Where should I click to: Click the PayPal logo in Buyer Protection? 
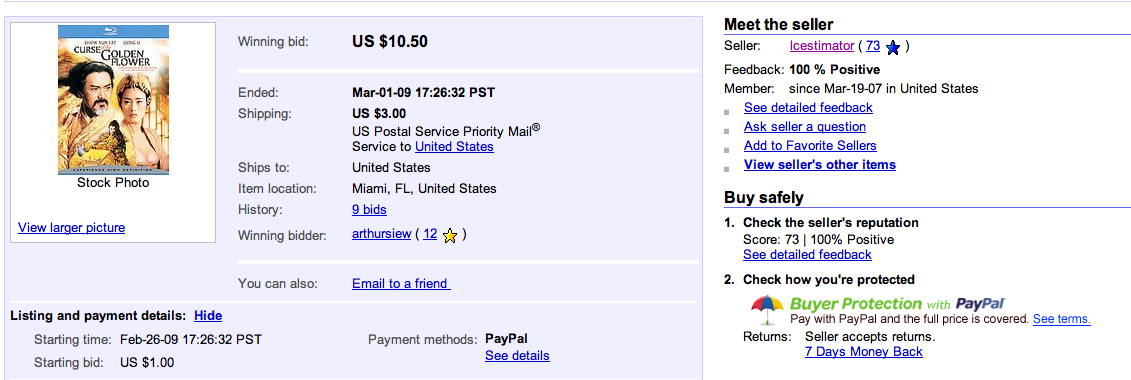pyautogui.click(x=980, y=304)
